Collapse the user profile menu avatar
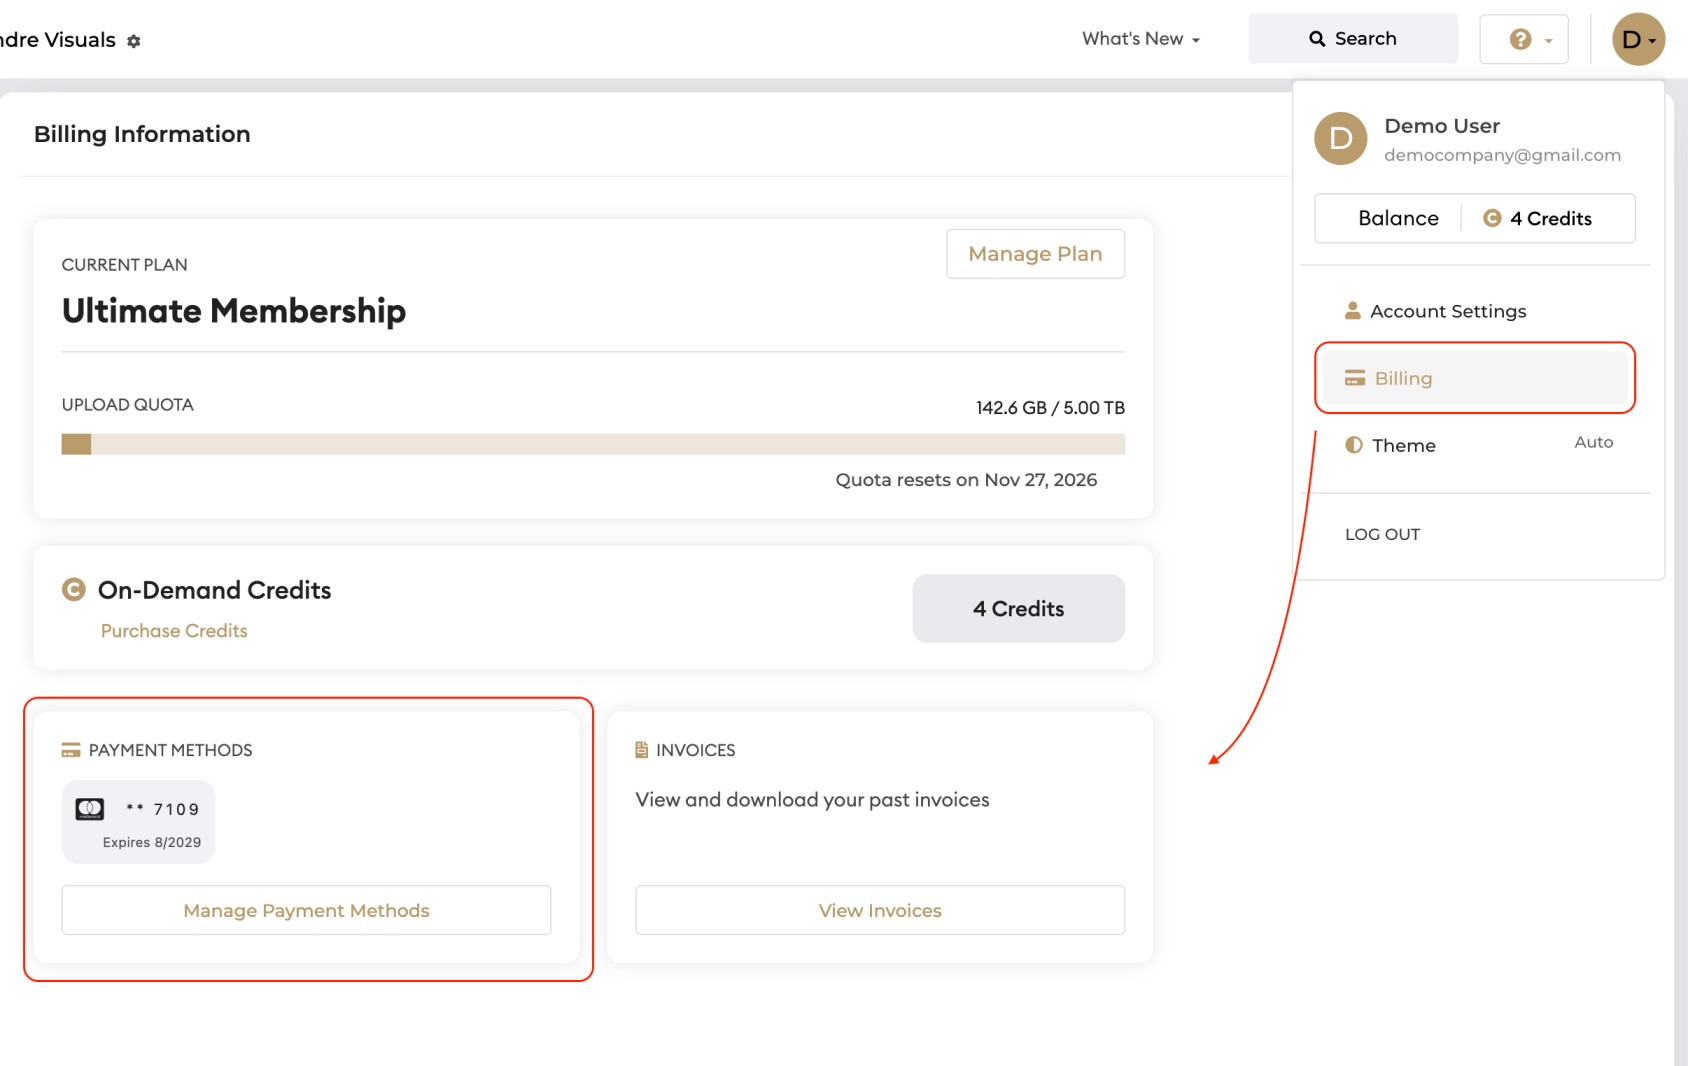This screenshot has width=1688, height=1066. (1638, 39)
